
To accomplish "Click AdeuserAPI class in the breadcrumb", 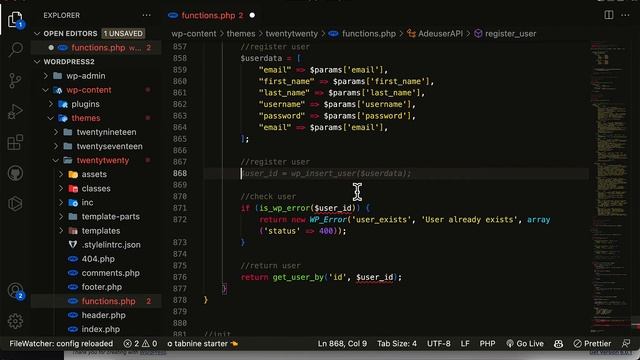I will (440, 33).
